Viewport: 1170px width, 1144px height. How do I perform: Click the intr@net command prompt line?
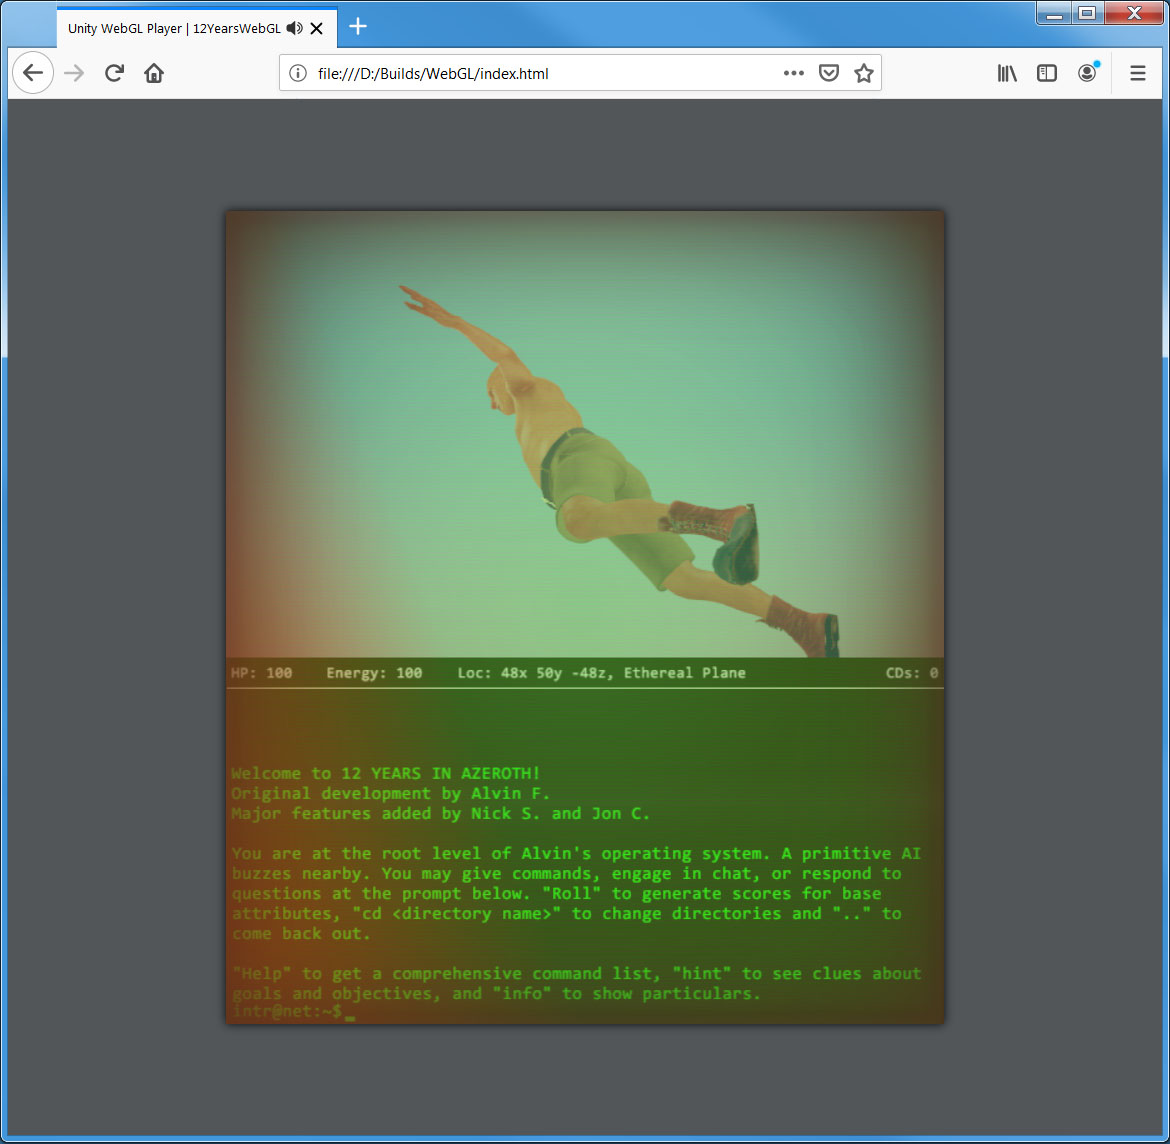[293, 1012]
